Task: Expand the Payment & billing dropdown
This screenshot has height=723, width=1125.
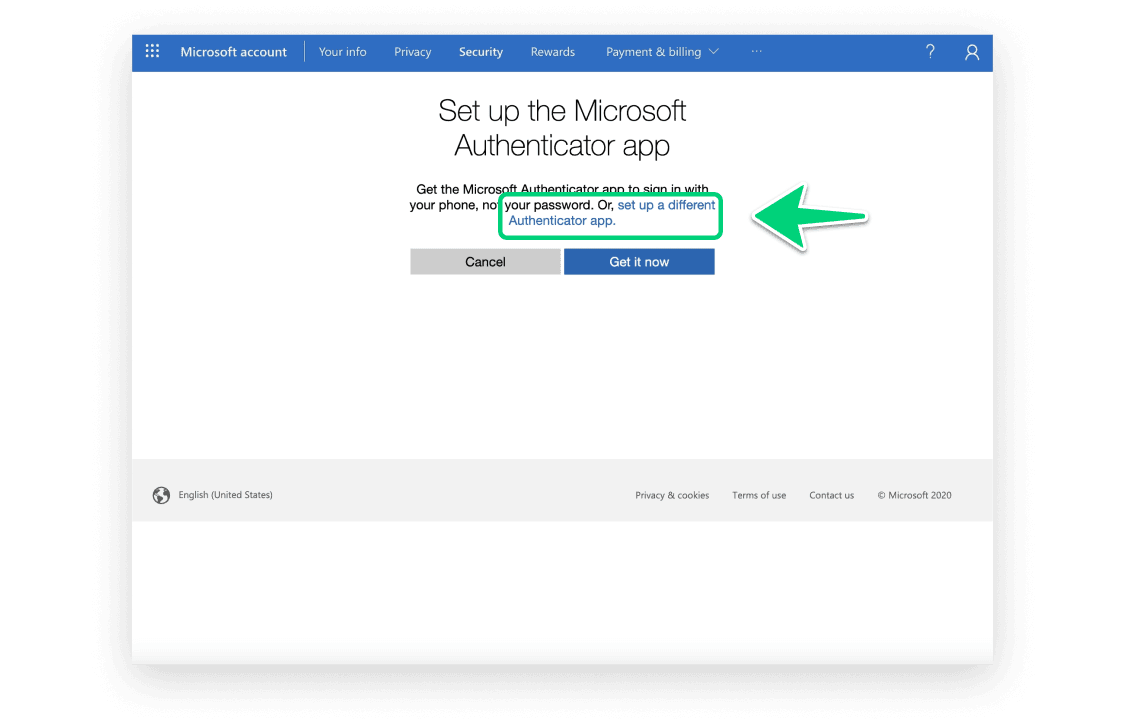Action: [x=662, y=52]
